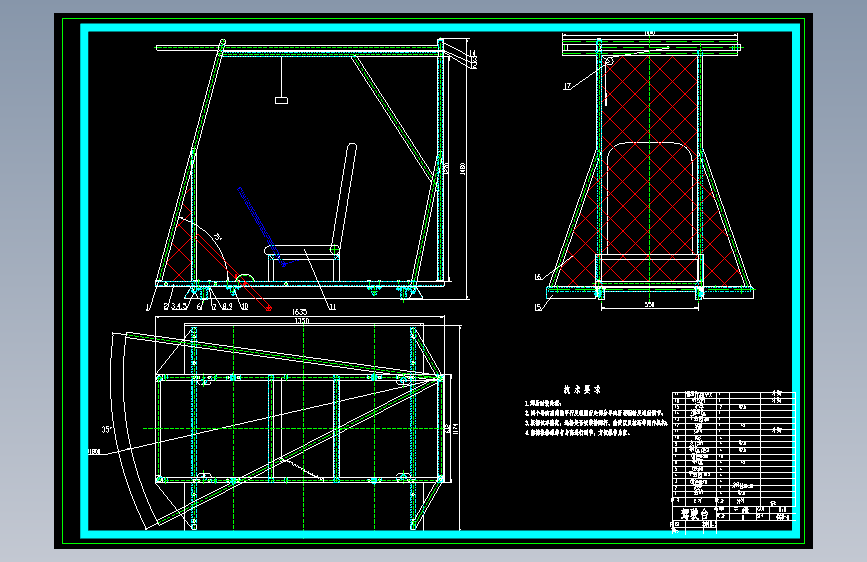
Task: Click the '技术要求' heading
Action: [x=582, y=389]
